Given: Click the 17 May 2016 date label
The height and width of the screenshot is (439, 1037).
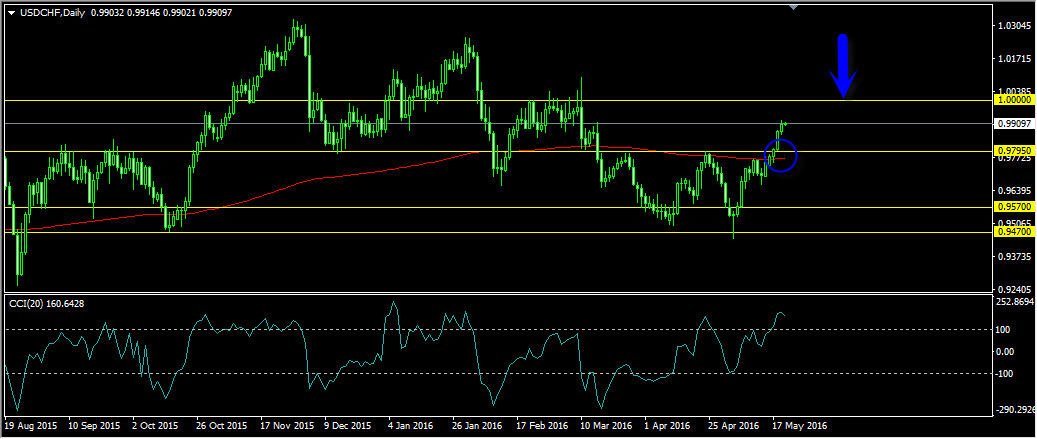Looking at the screenshot, I should [799, 426].
